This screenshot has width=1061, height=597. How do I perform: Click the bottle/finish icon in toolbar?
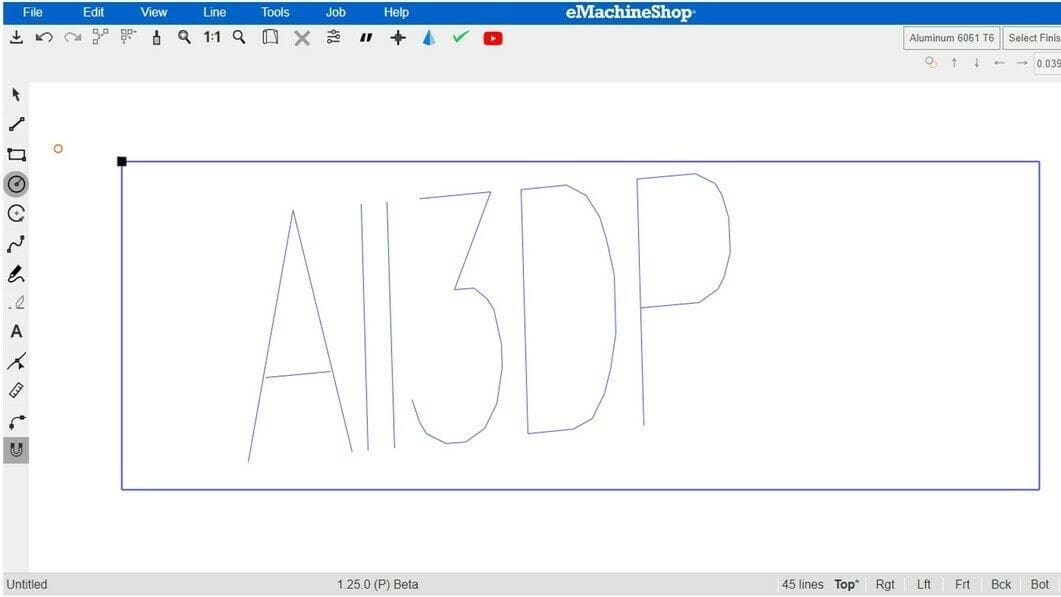pos(156,38)
